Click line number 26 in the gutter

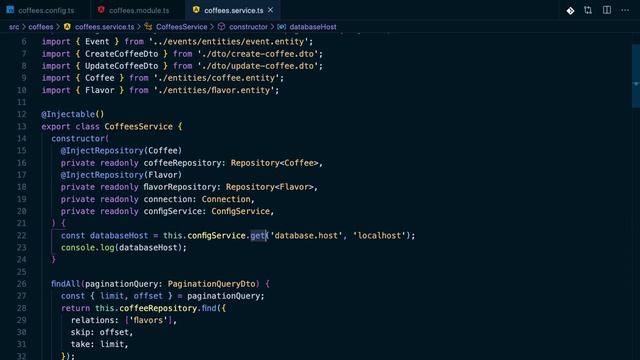tap(22, 284)
